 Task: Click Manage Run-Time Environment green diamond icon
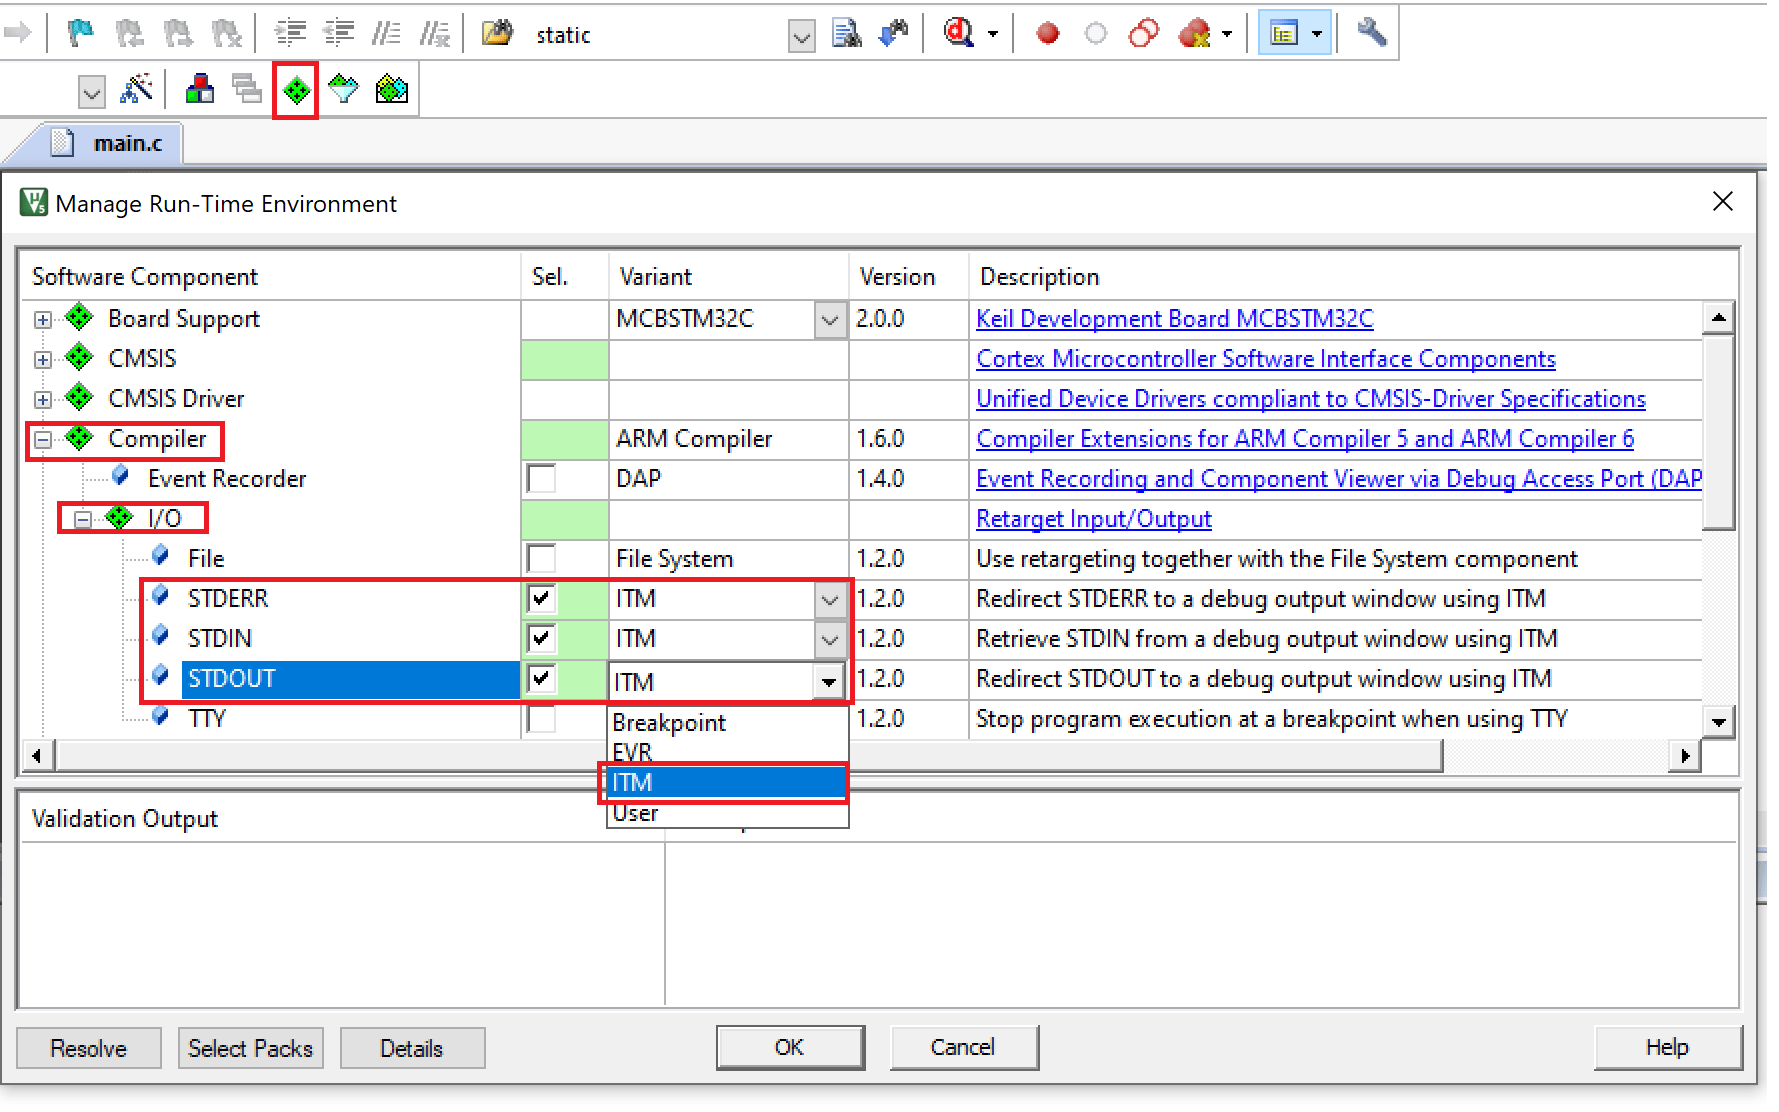point(296,91)
